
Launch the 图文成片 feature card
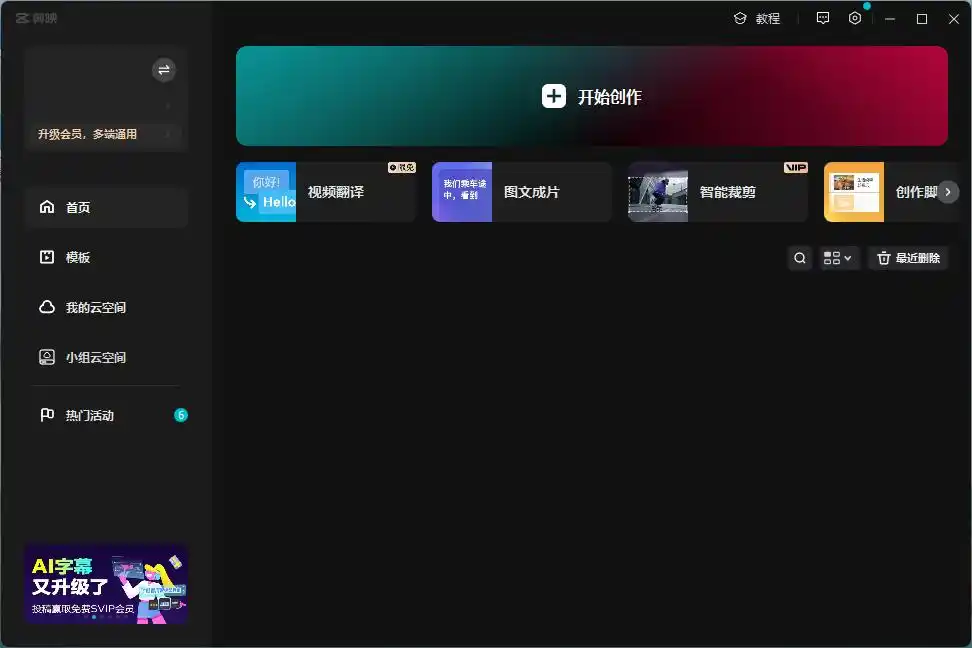tap(521, 192)
